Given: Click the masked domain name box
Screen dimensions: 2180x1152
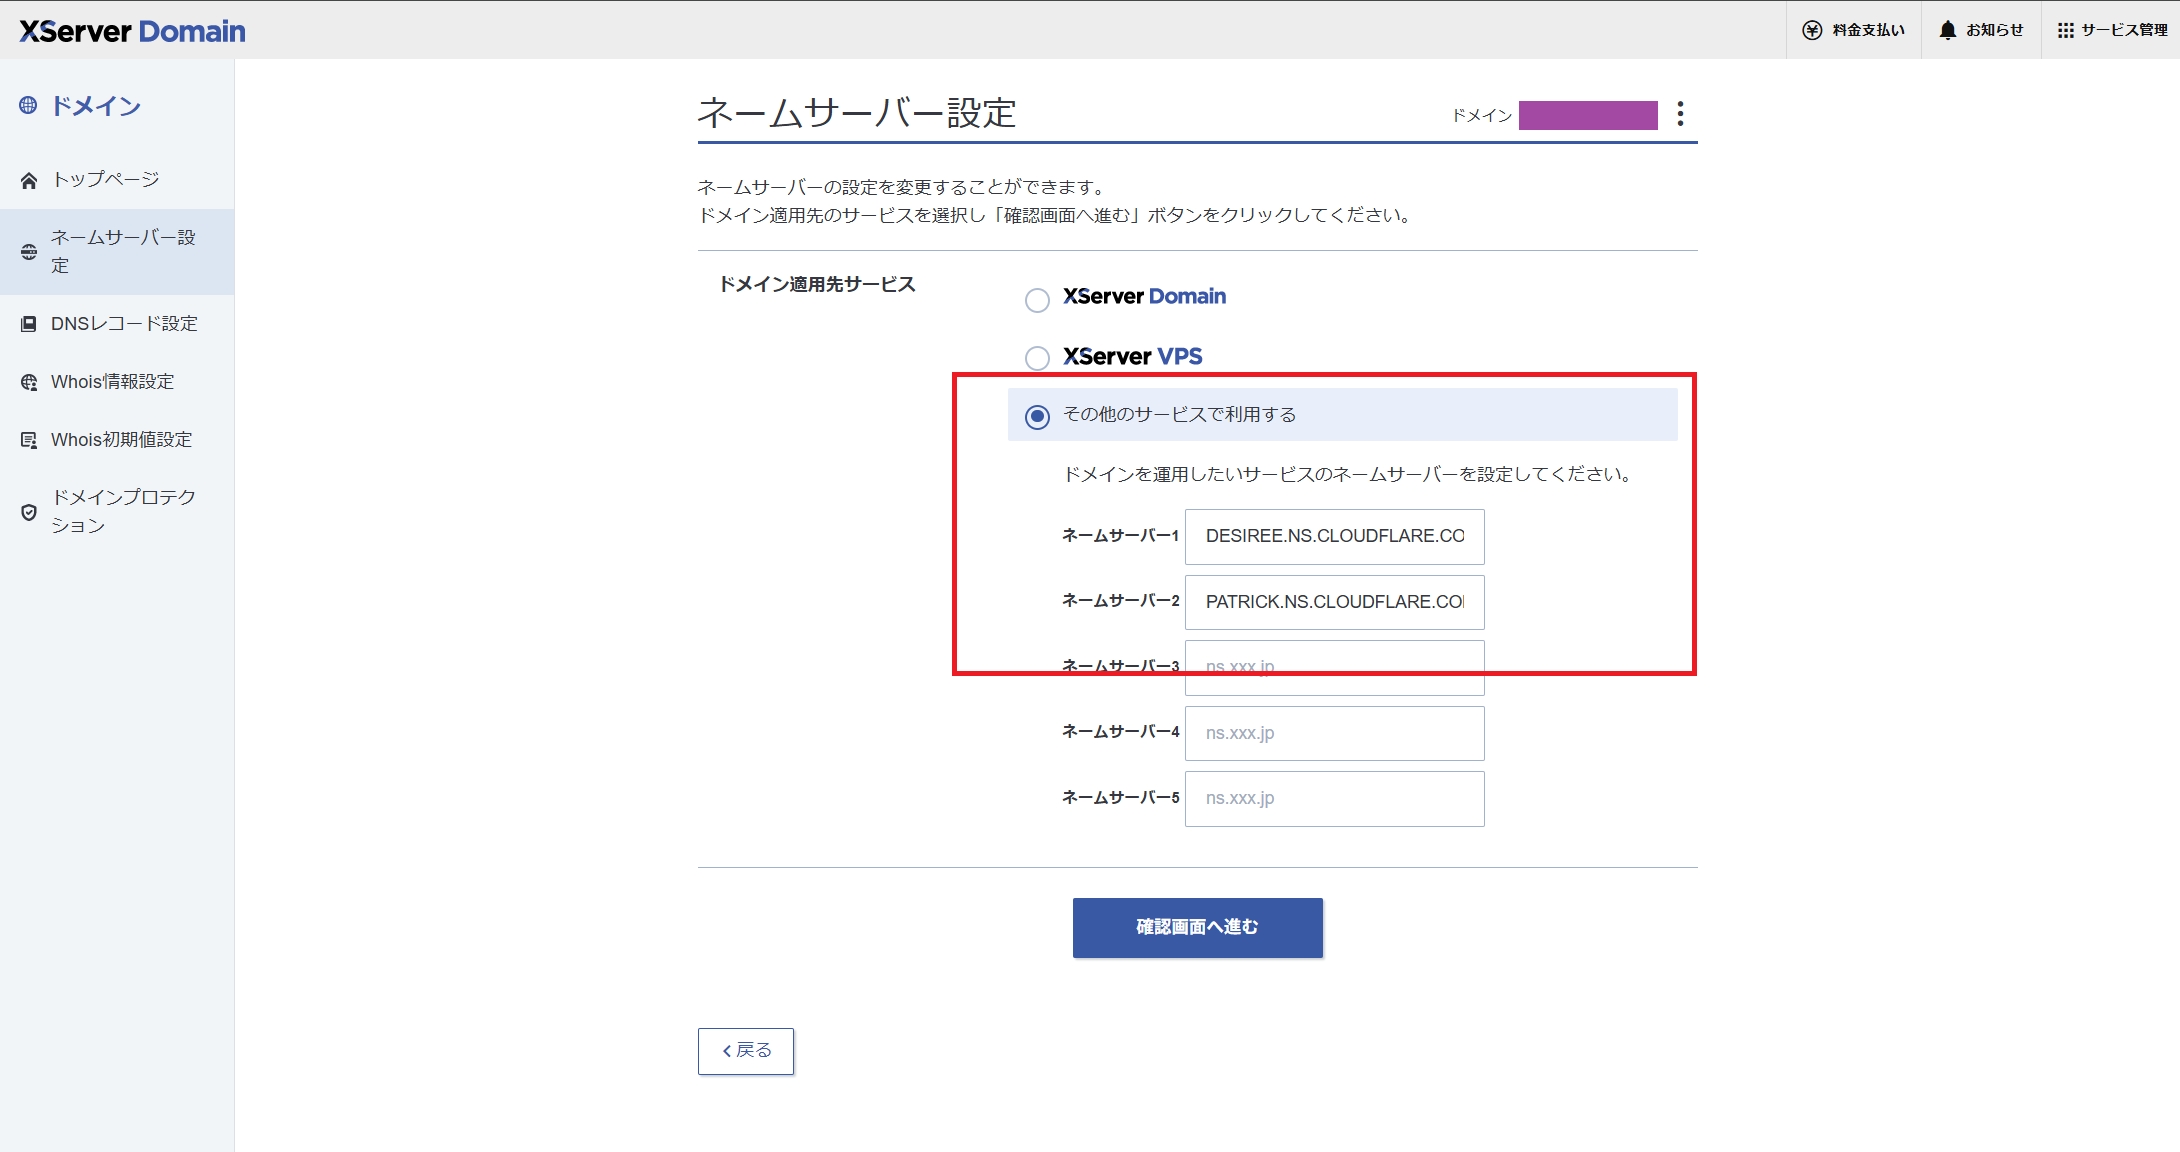Looking at the screenshot, I should [x=1588, y=115].
